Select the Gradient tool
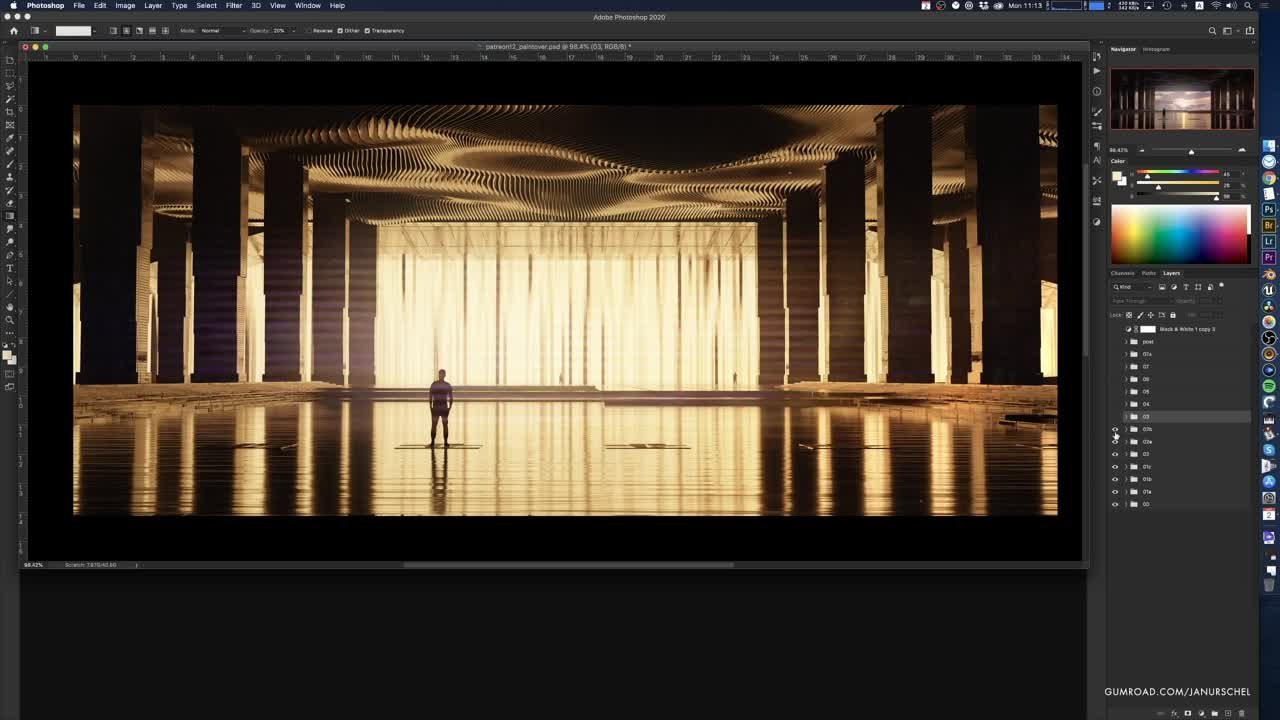Screen dimensions: 1280x720 [x=9, y=215]
